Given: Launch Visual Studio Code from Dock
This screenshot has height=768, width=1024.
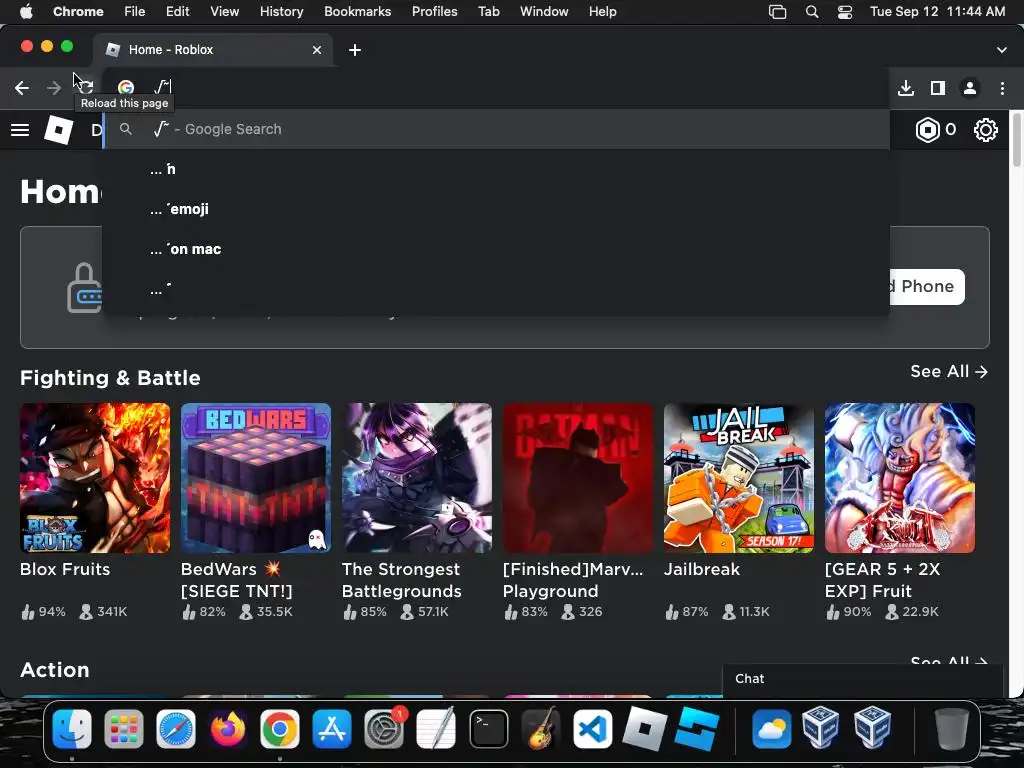Looking at the screenshot, I should click(x=592, y=728).
